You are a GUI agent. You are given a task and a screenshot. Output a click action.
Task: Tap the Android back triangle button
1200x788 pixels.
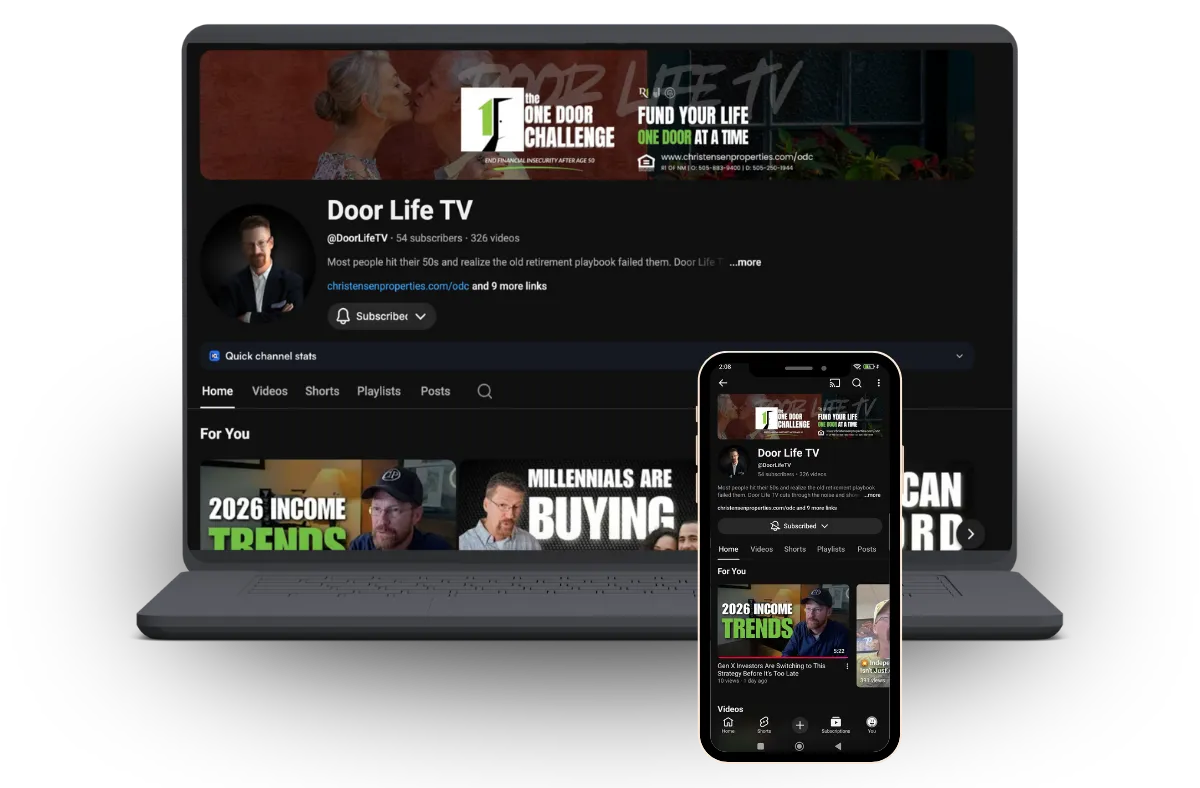coord(838,746)
